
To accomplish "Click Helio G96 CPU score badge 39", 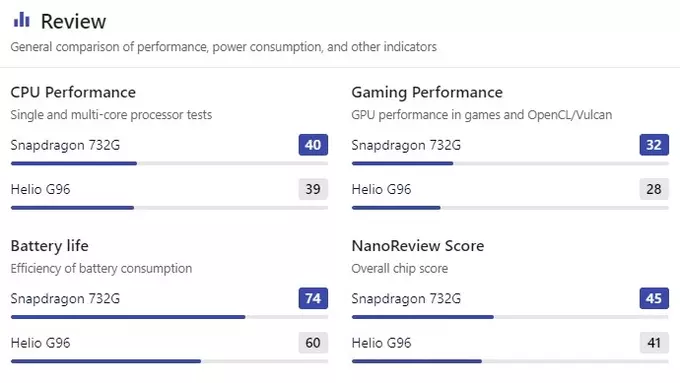I will [313, 189].
